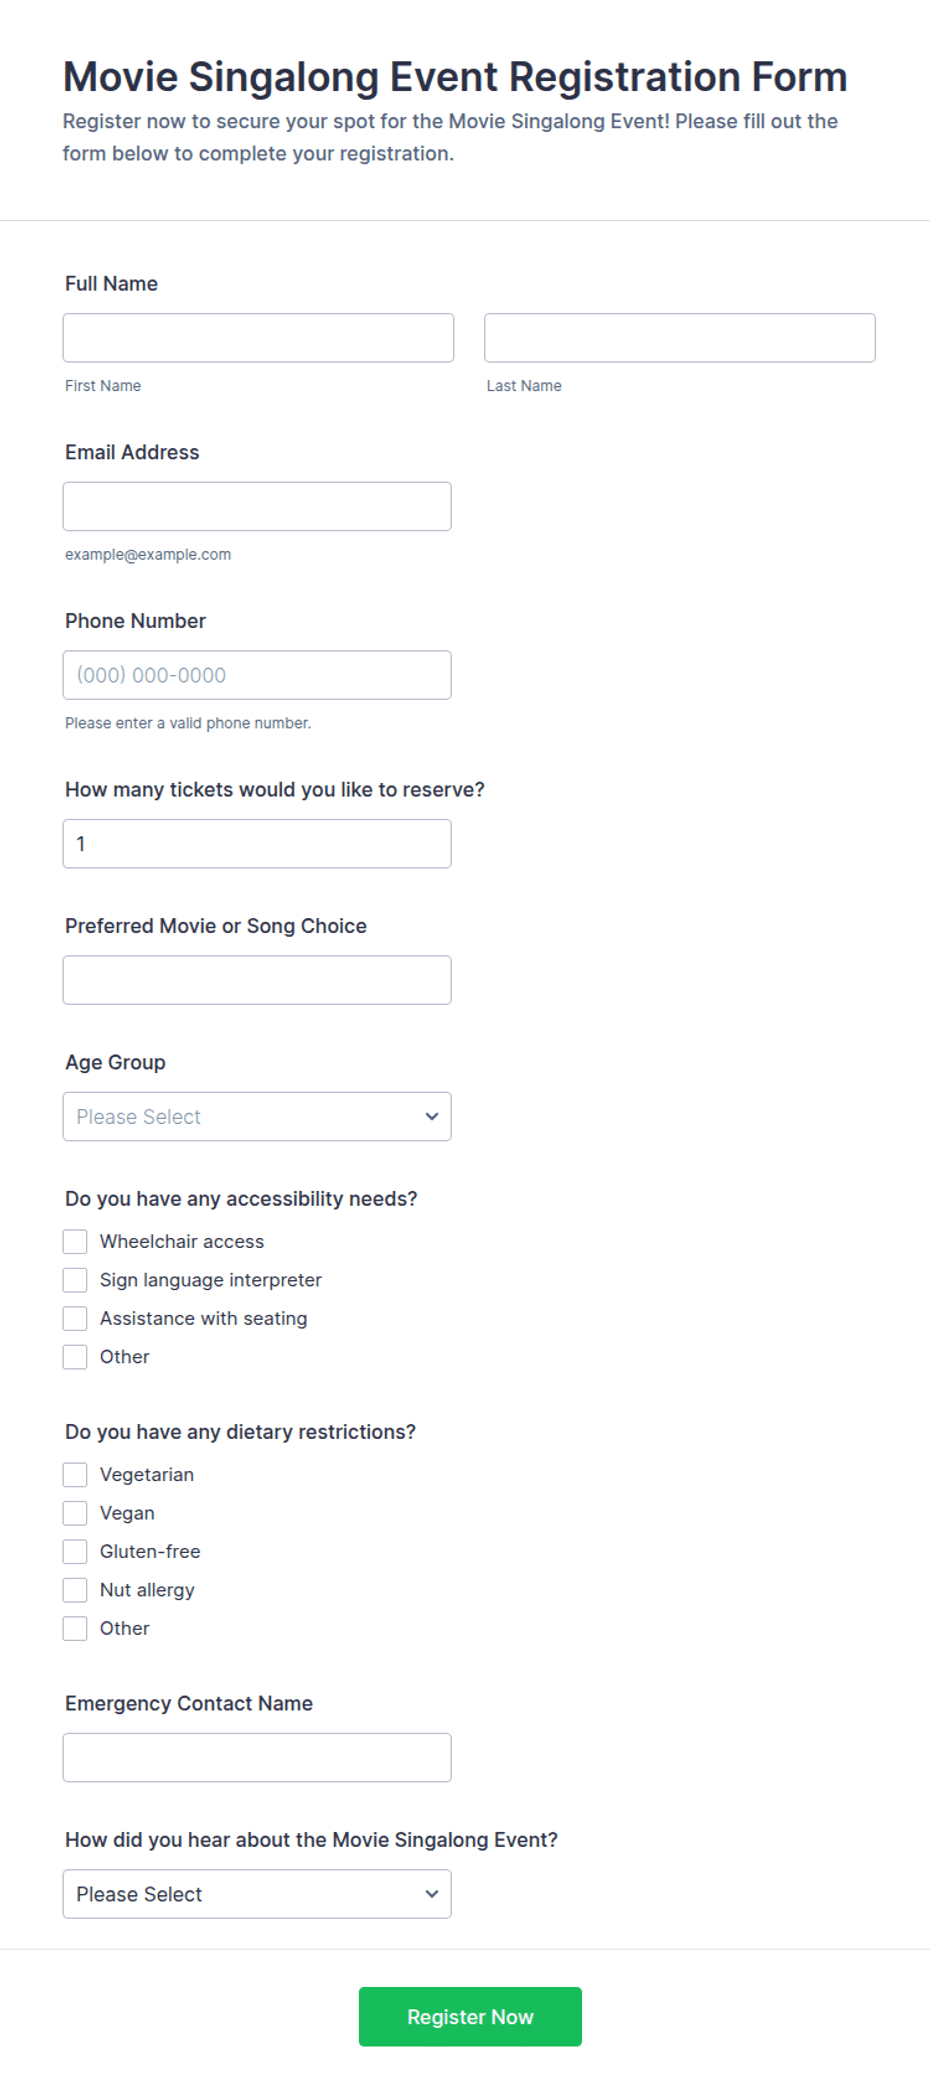This screenshot has height=2096, width=930.
Task: Focus the Email Address field
Action: point(257,507)
